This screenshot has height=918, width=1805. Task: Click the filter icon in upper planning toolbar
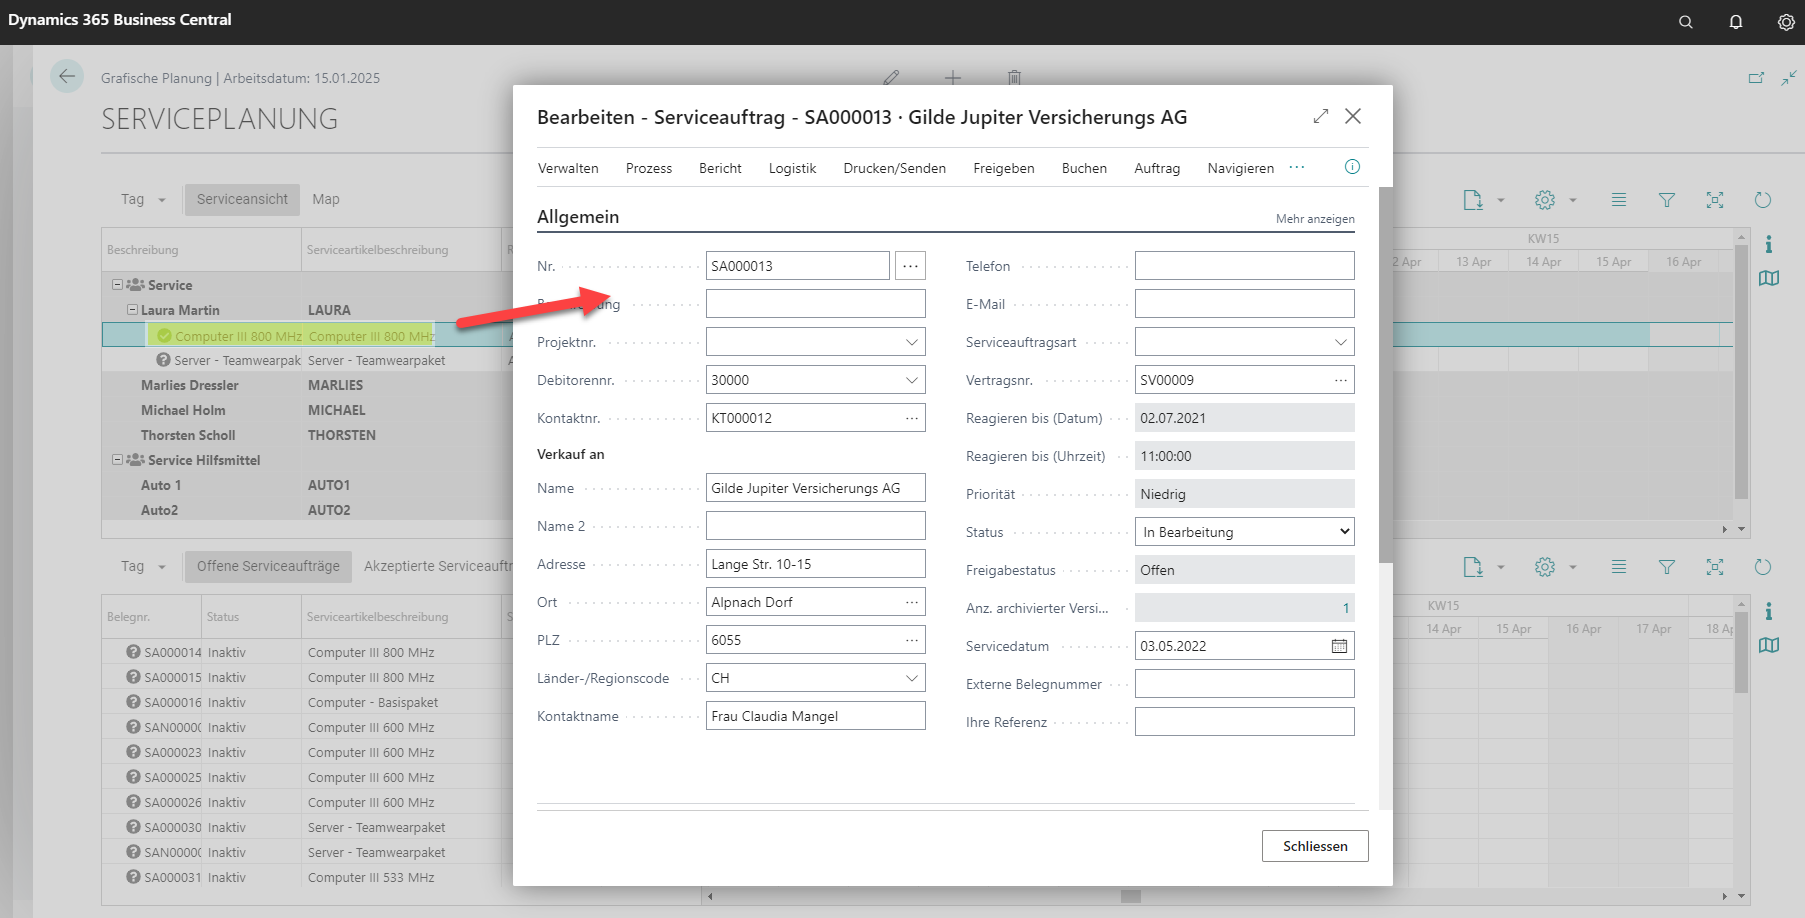1667,200
